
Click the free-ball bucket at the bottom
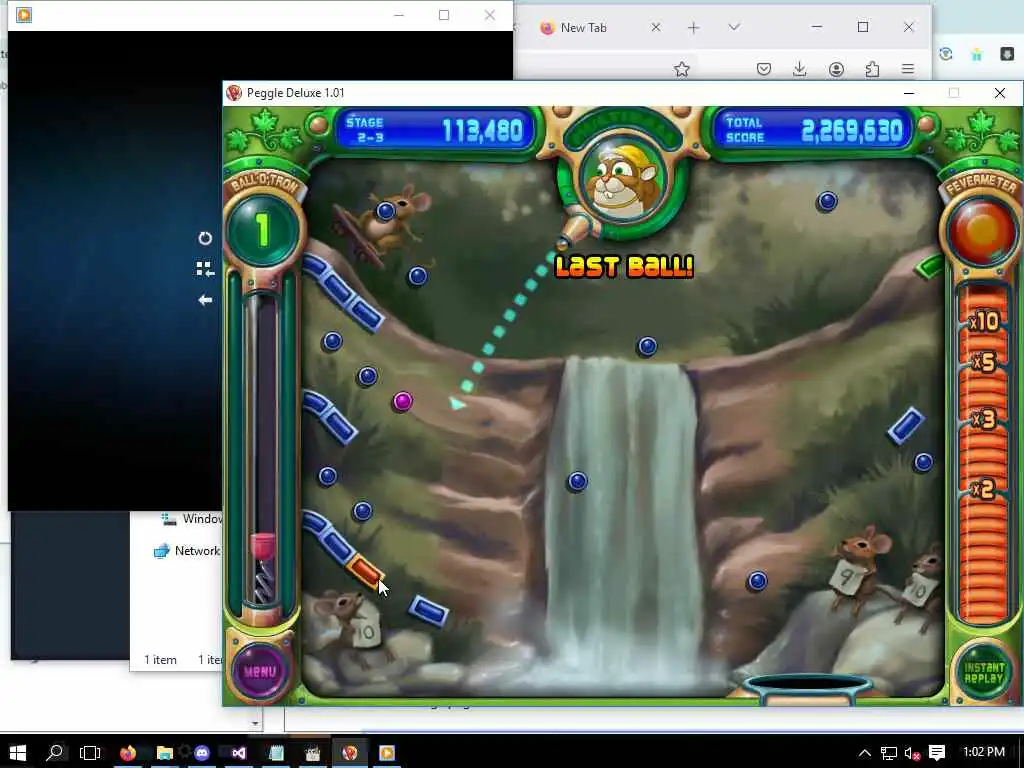[x=808, y=688]
